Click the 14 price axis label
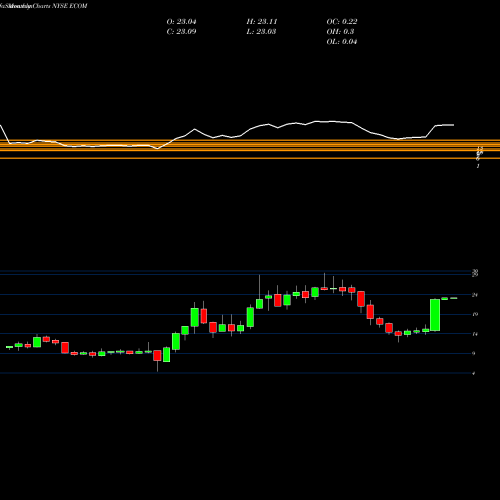Screen dimensions: 500x500 [x=475, y=334]
